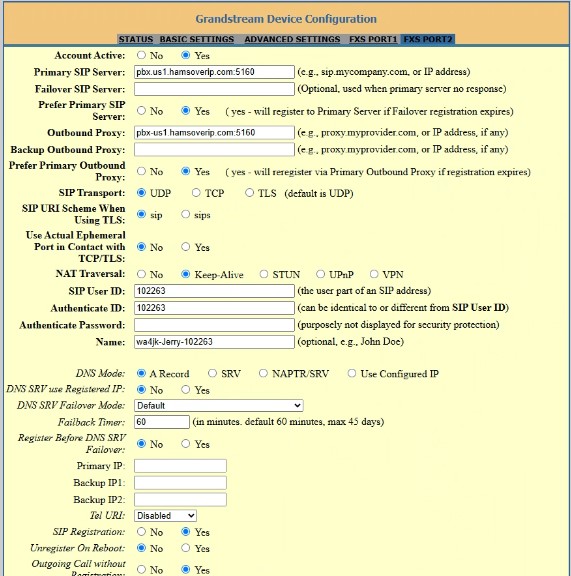Set DNS SRV use Registered IP to Yes
This screenshot has height=576, width=571.
coord(186,389)
